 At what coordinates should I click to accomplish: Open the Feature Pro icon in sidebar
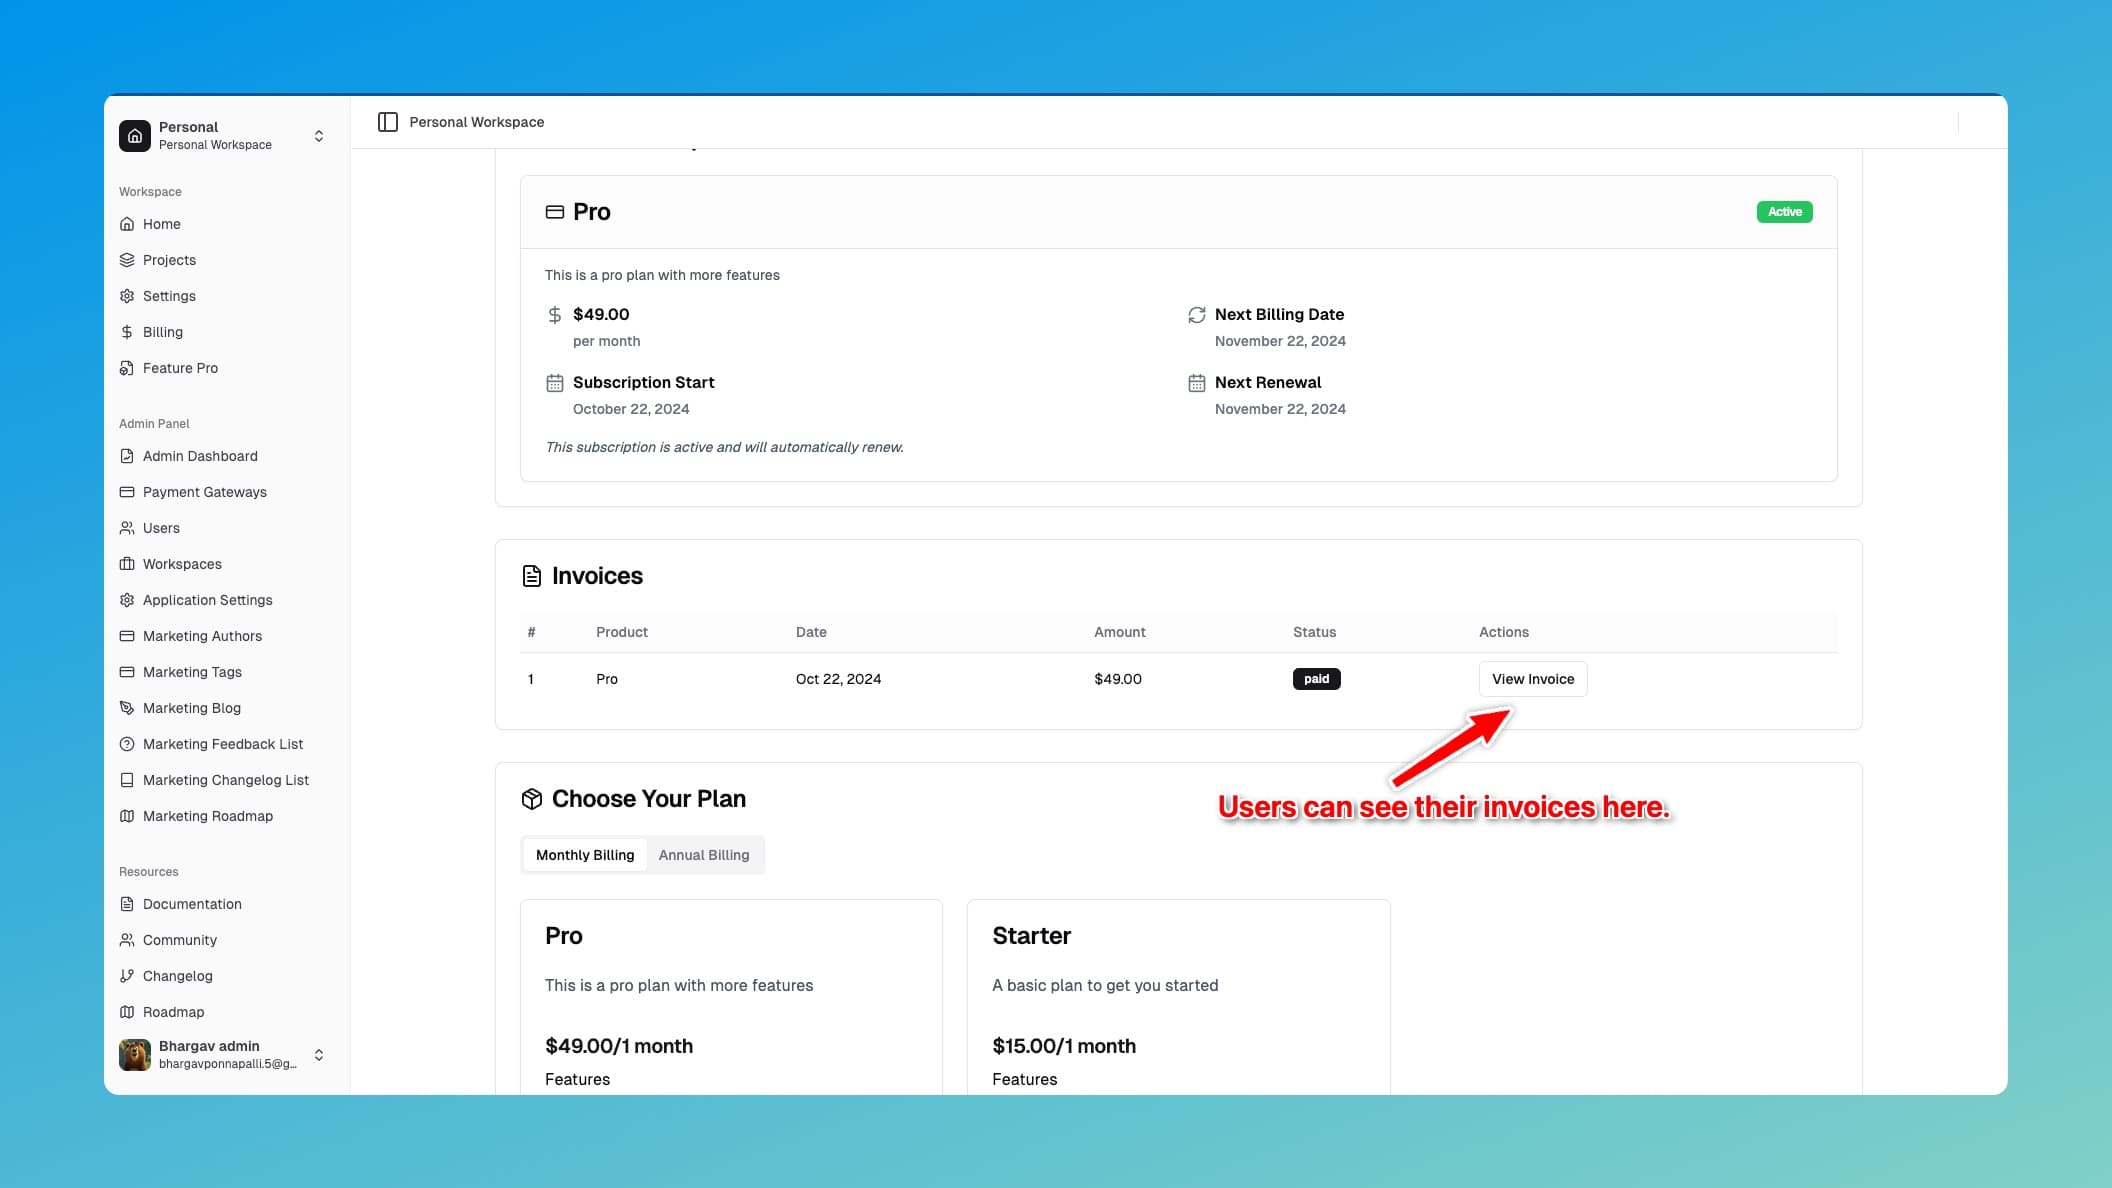[127, 367]
